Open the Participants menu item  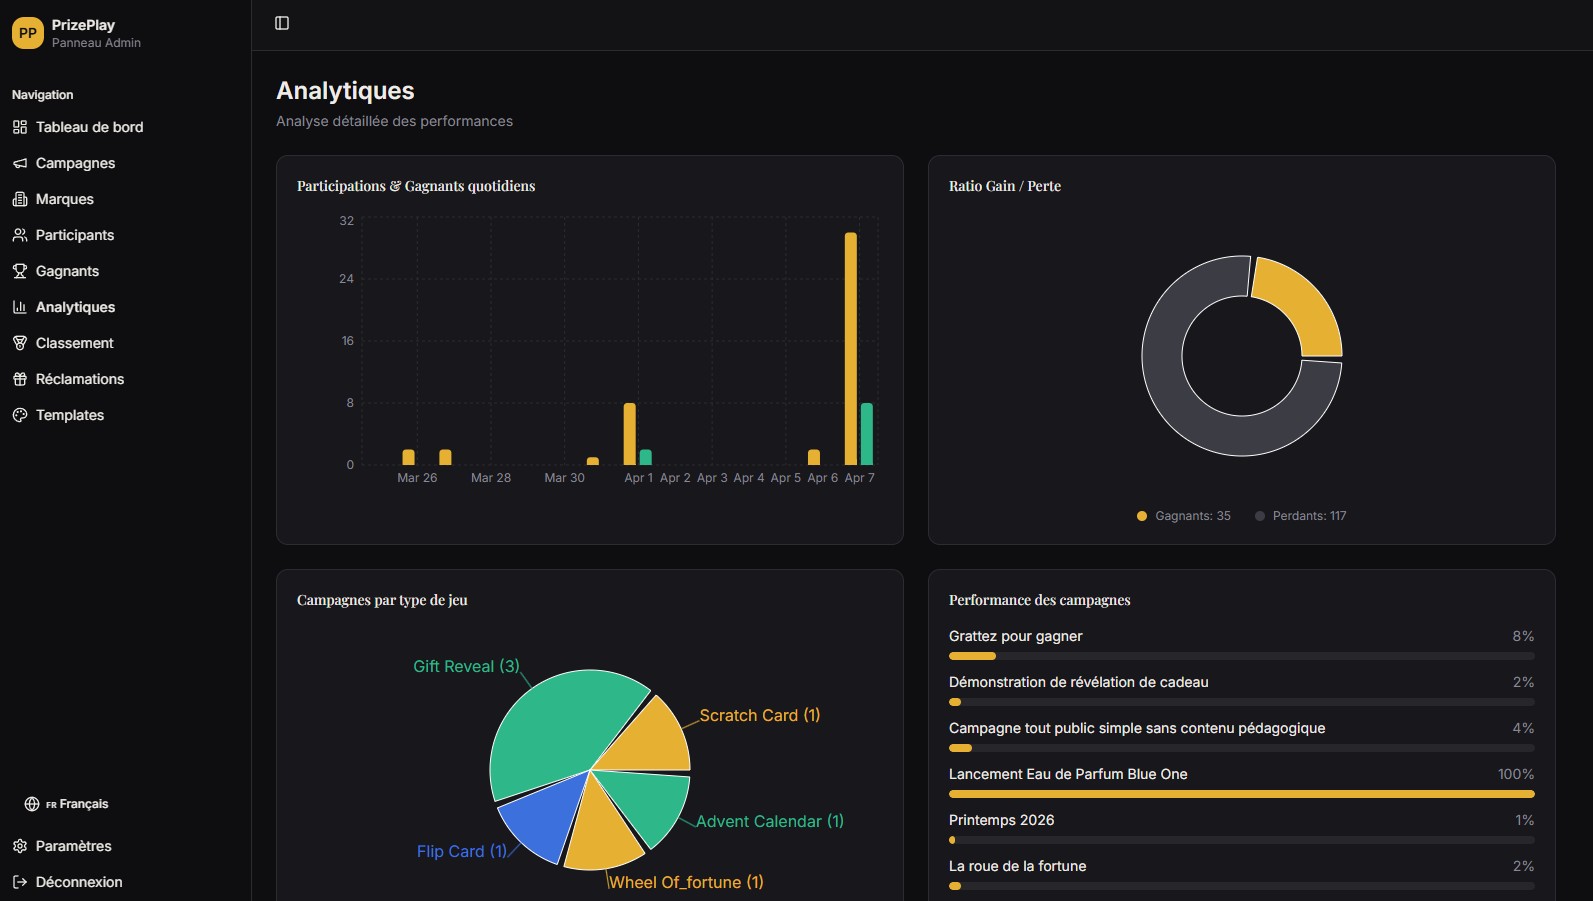[75, 235]
